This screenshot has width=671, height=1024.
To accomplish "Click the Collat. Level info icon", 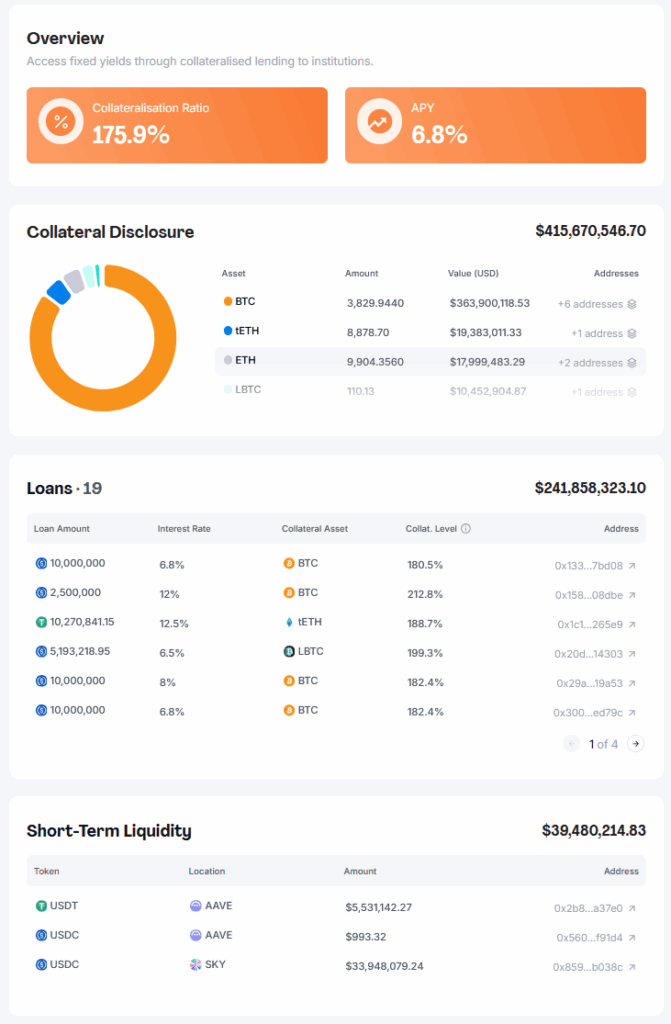I will click(x=466, y=529).
